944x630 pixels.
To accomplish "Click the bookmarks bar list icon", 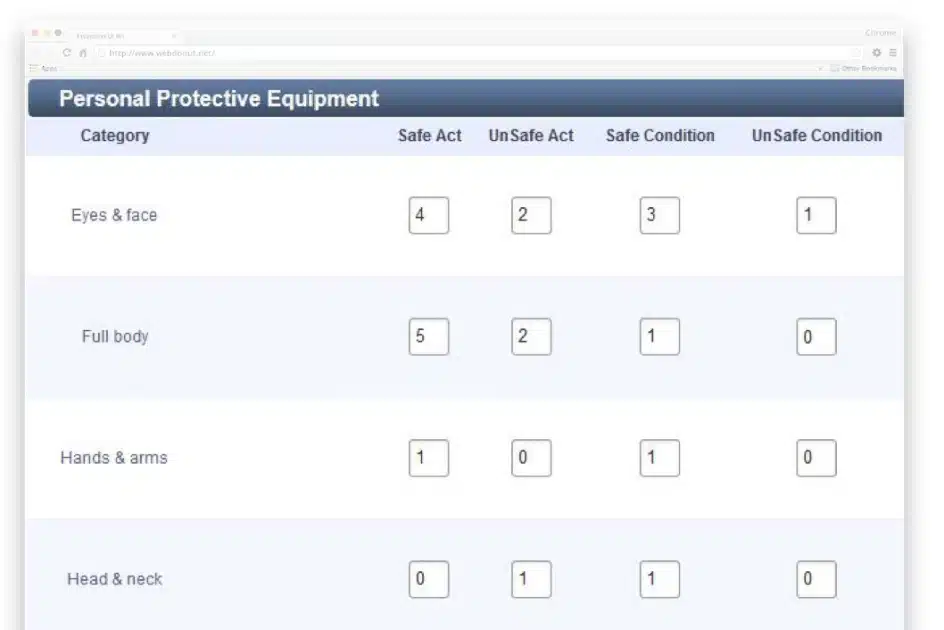I will (33, 67).
